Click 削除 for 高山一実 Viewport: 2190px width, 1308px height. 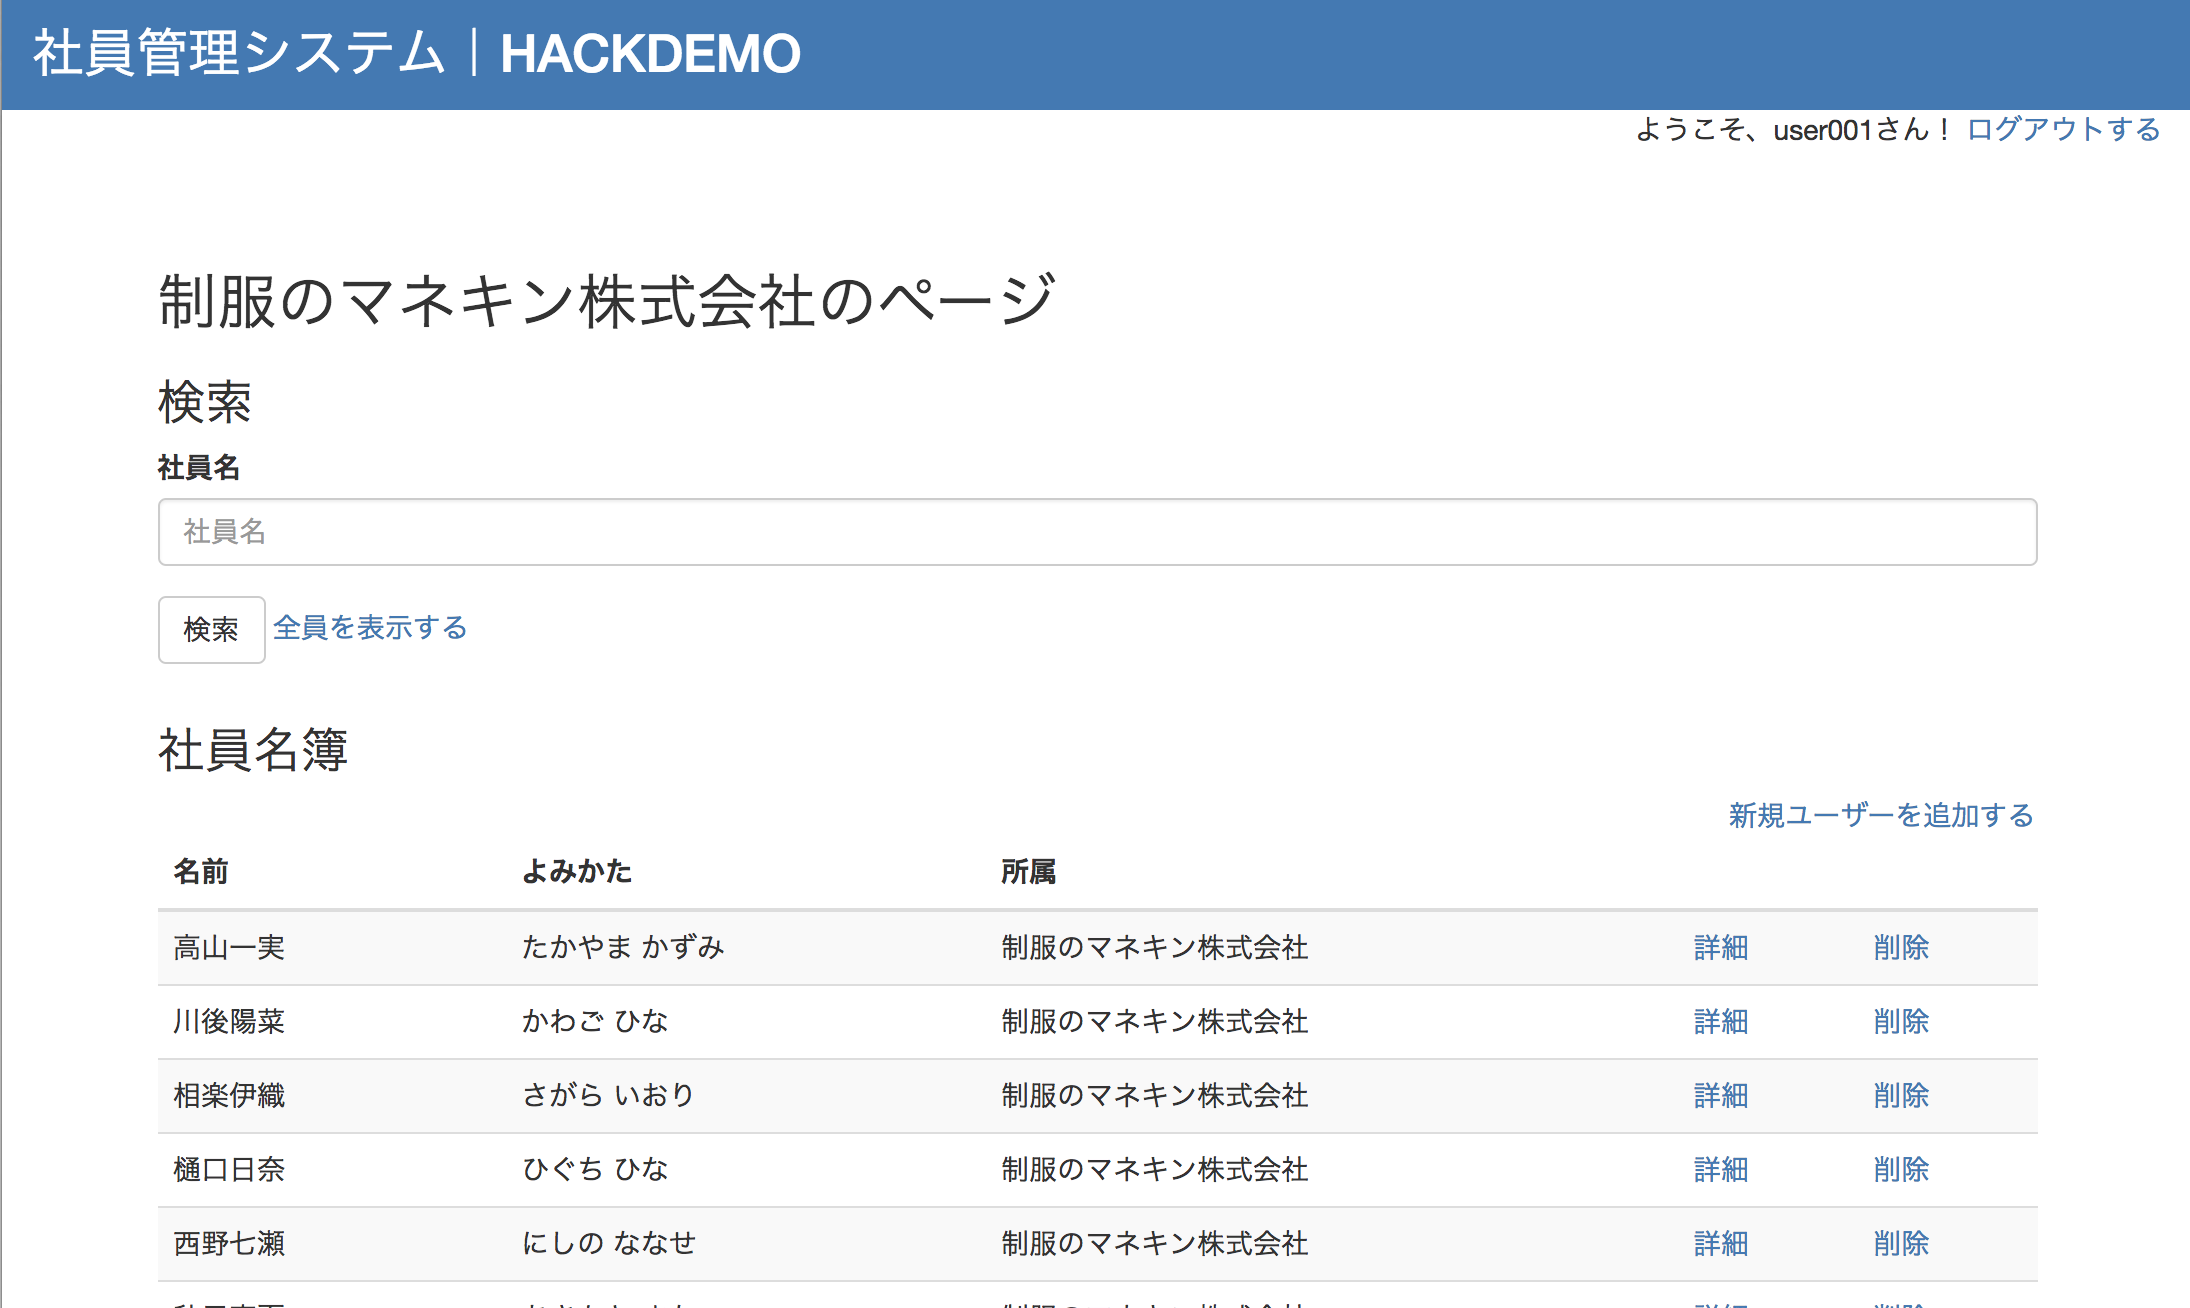1901,948
